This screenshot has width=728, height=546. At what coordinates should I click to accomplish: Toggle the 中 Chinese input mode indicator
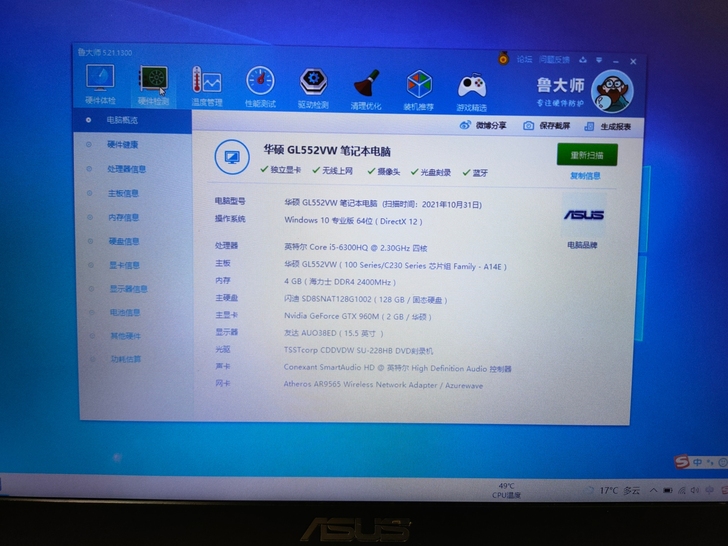pos(697,462)
